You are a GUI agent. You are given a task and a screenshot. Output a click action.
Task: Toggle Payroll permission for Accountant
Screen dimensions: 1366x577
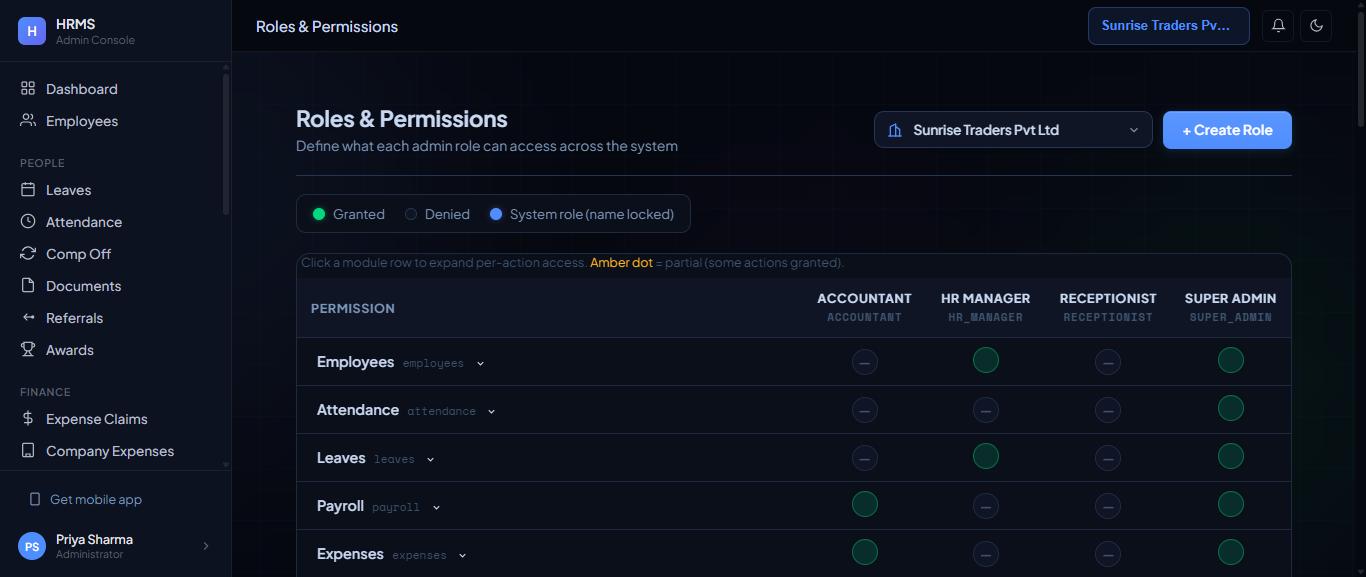point(865,504)
